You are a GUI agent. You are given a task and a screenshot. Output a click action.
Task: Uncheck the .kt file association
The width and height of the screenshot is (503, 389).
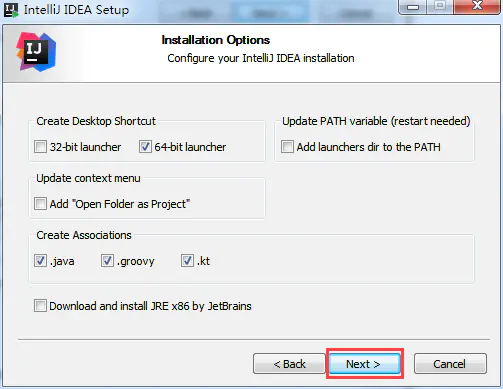[187, 261]
